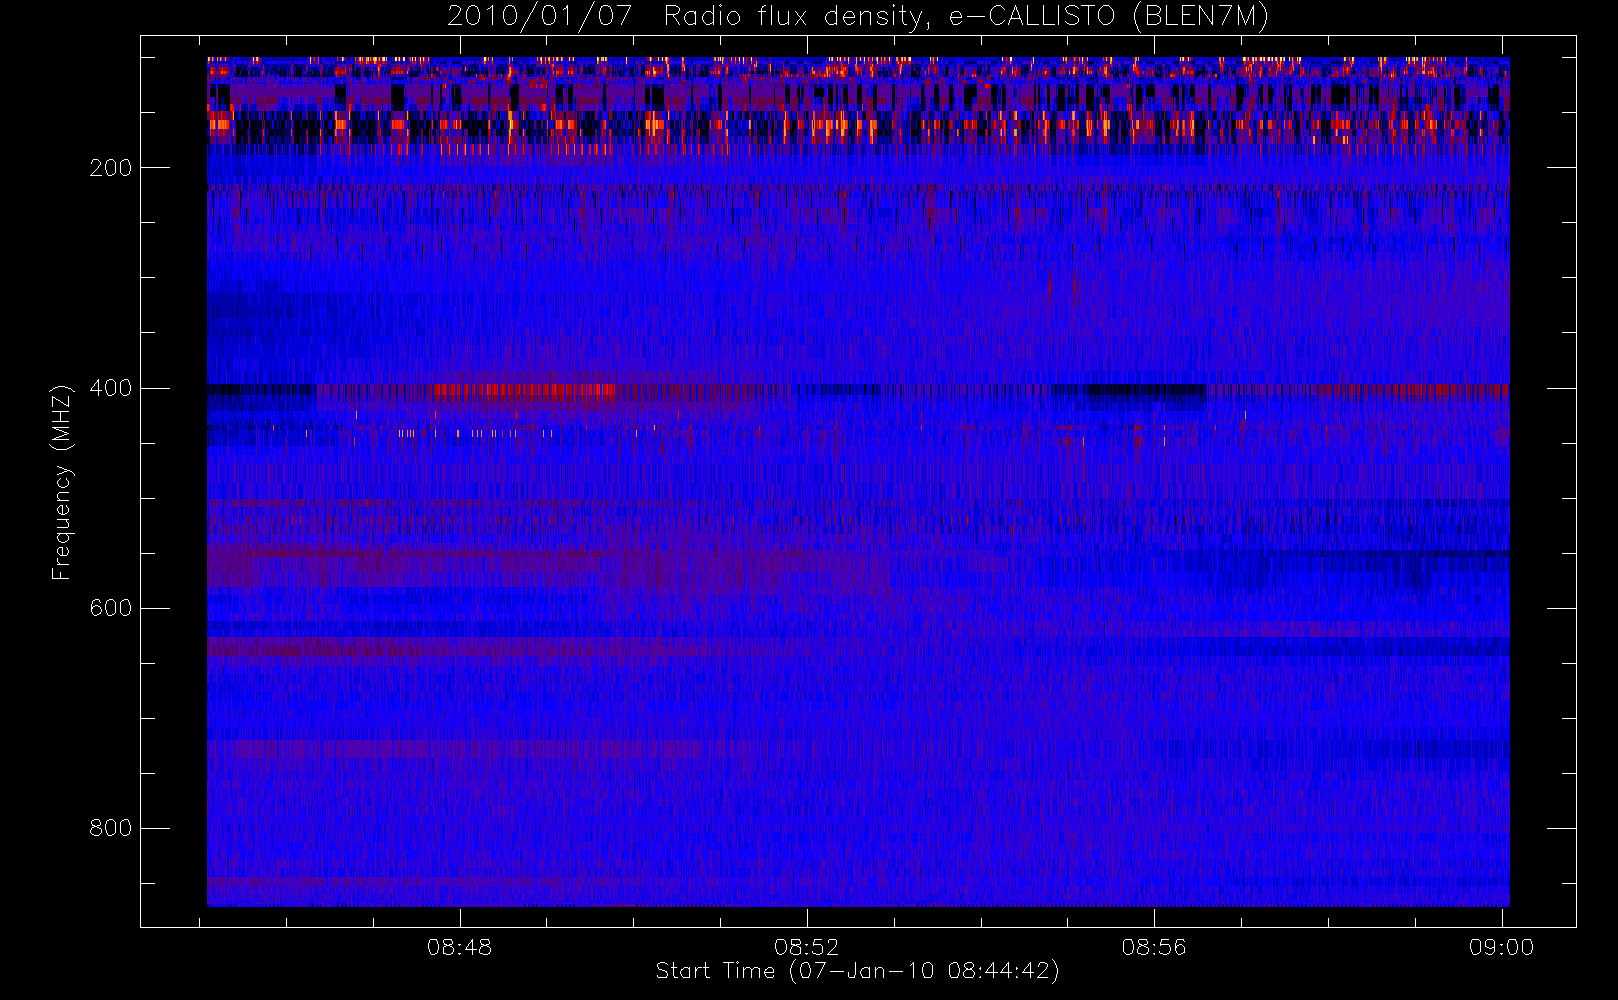
Task: Click the 09:00 time axis label
Action: pyautogui.click(x=1501, y=947)
